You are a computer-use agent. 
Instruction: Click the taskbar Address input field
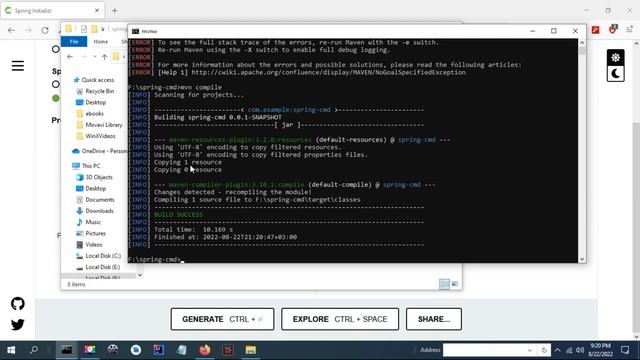[x=484, y=350]
